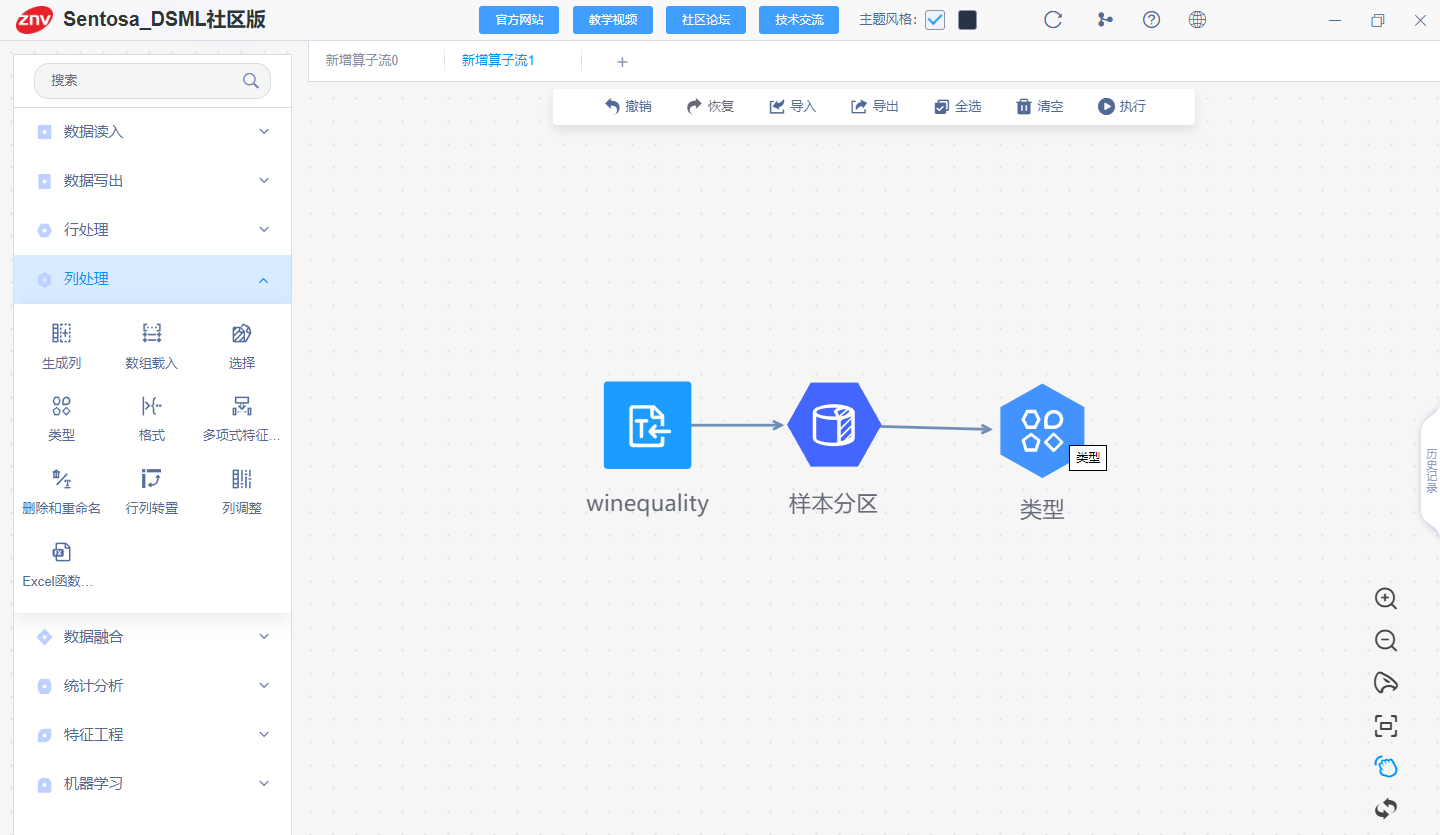Zoom in the canvas
The height and width of the screenshot is (835, 1440).
tap(1385, 599)
